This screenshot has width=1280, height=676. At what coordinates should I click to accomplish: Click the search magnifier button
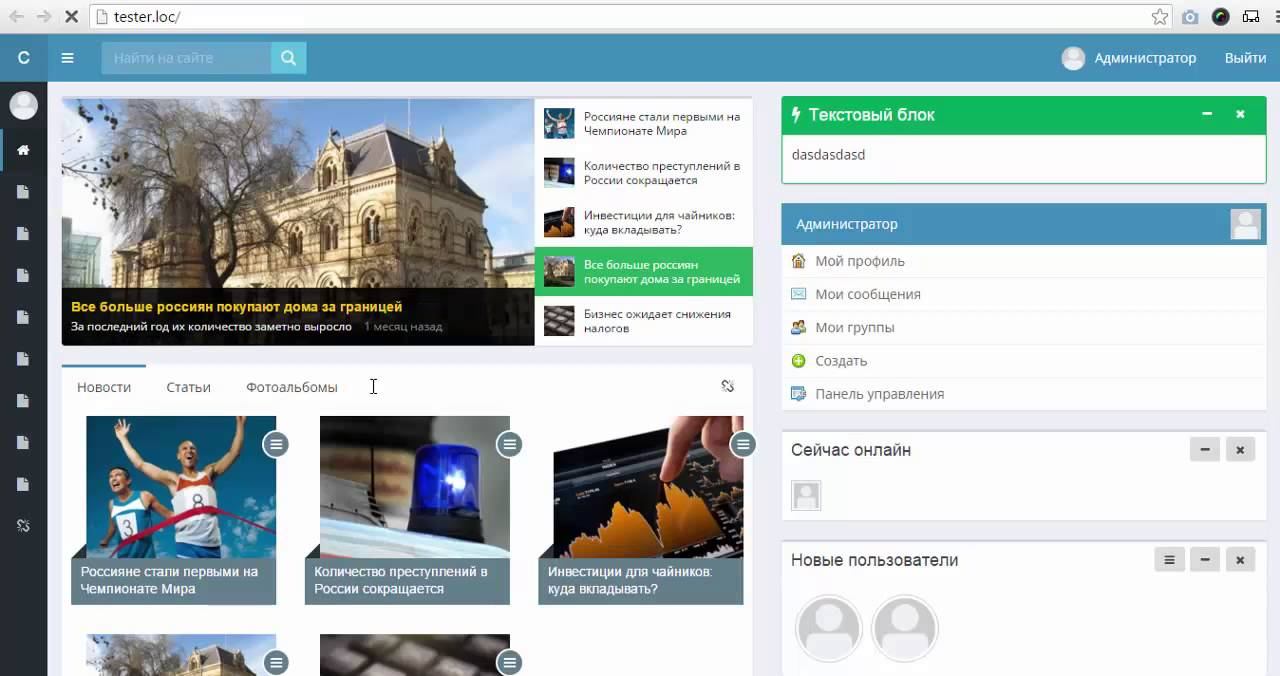[288, 58]
